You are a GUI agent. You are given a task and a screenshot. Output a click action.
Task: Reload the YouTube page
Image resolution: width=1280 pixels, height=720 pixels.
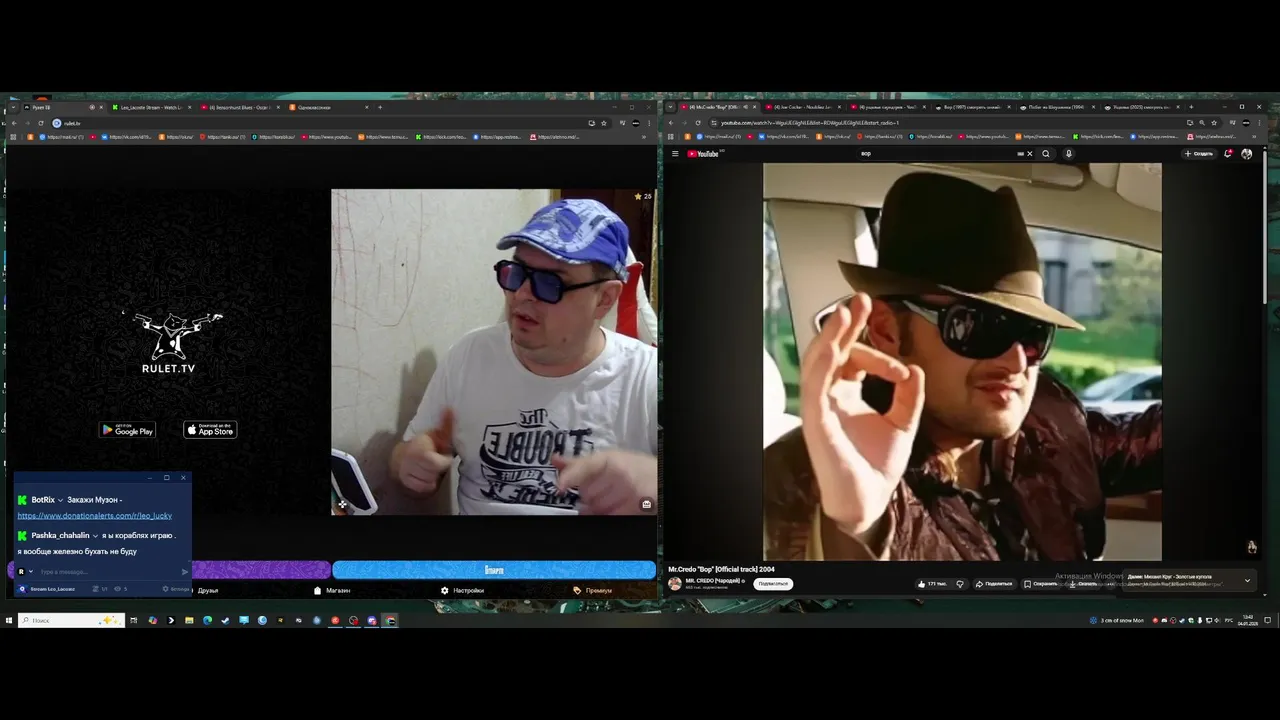[x=698, y=123]
